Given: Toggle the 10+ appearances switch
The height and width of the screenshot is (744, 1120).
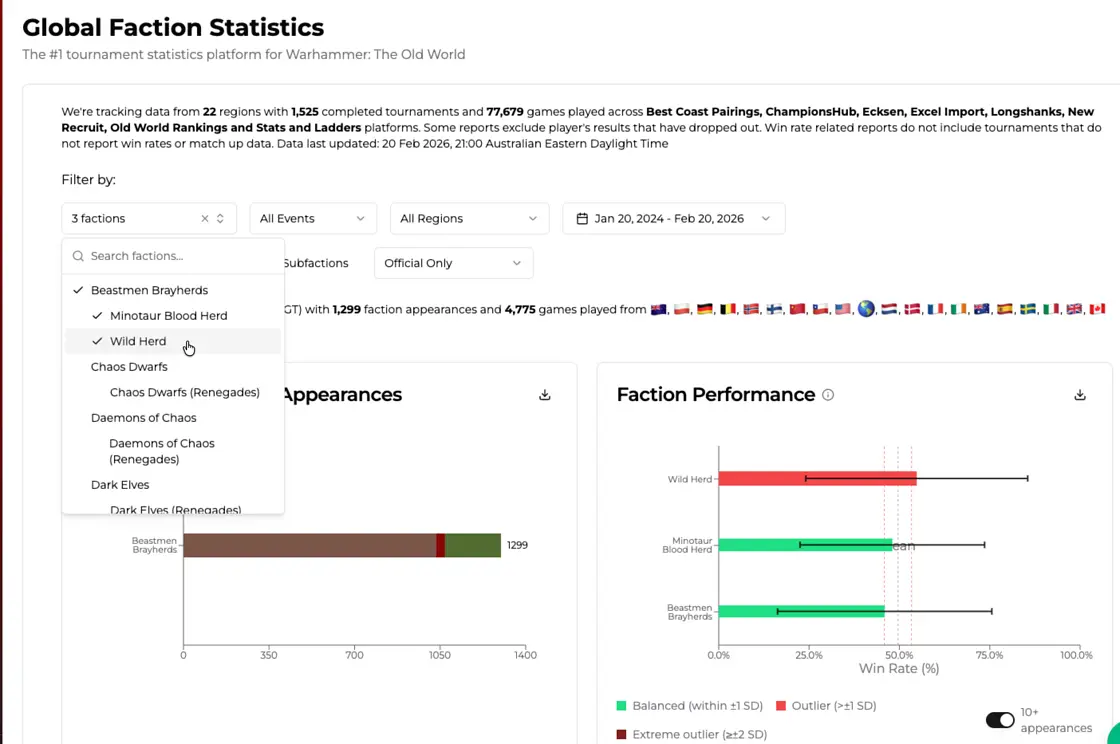Looking at the screenshot, I should click(1000, 720).
